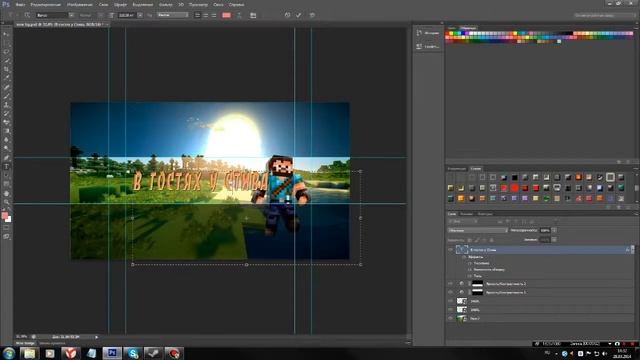Open the layer filter kind dropdown
Screen dimensions: 640x360
463,221
